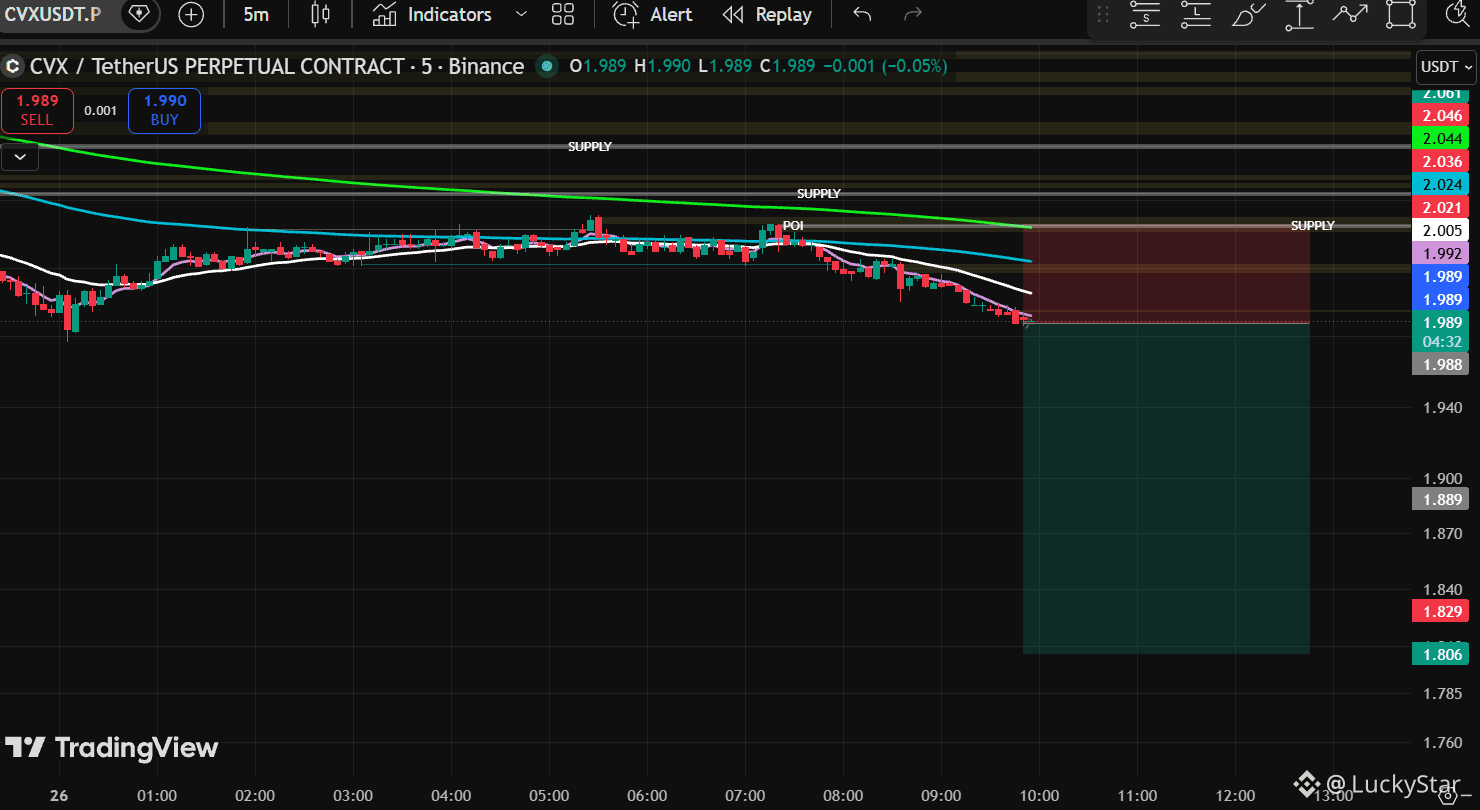Click the 26 date axis label
The image size is (1480, 810).
point(59,796)
